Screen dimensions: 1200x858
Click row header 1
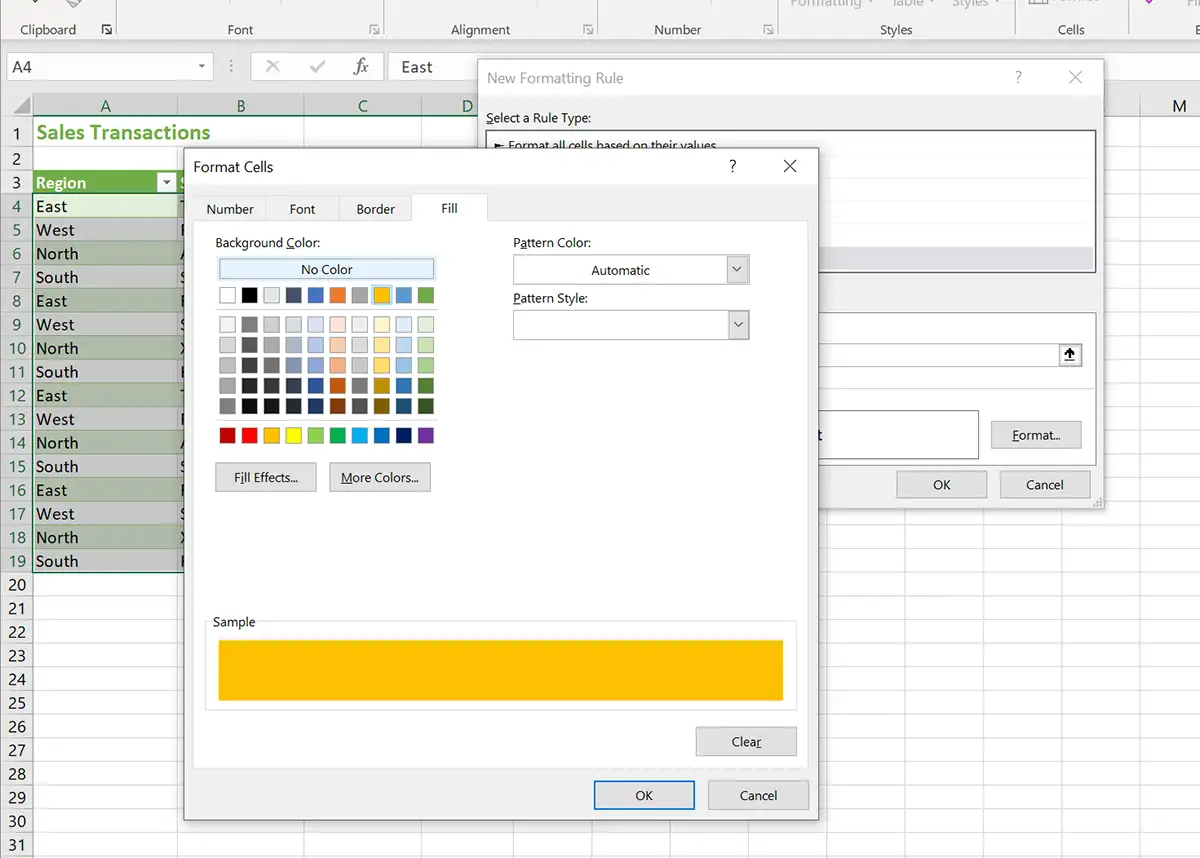pyautogui.click(x=17, y=132)
